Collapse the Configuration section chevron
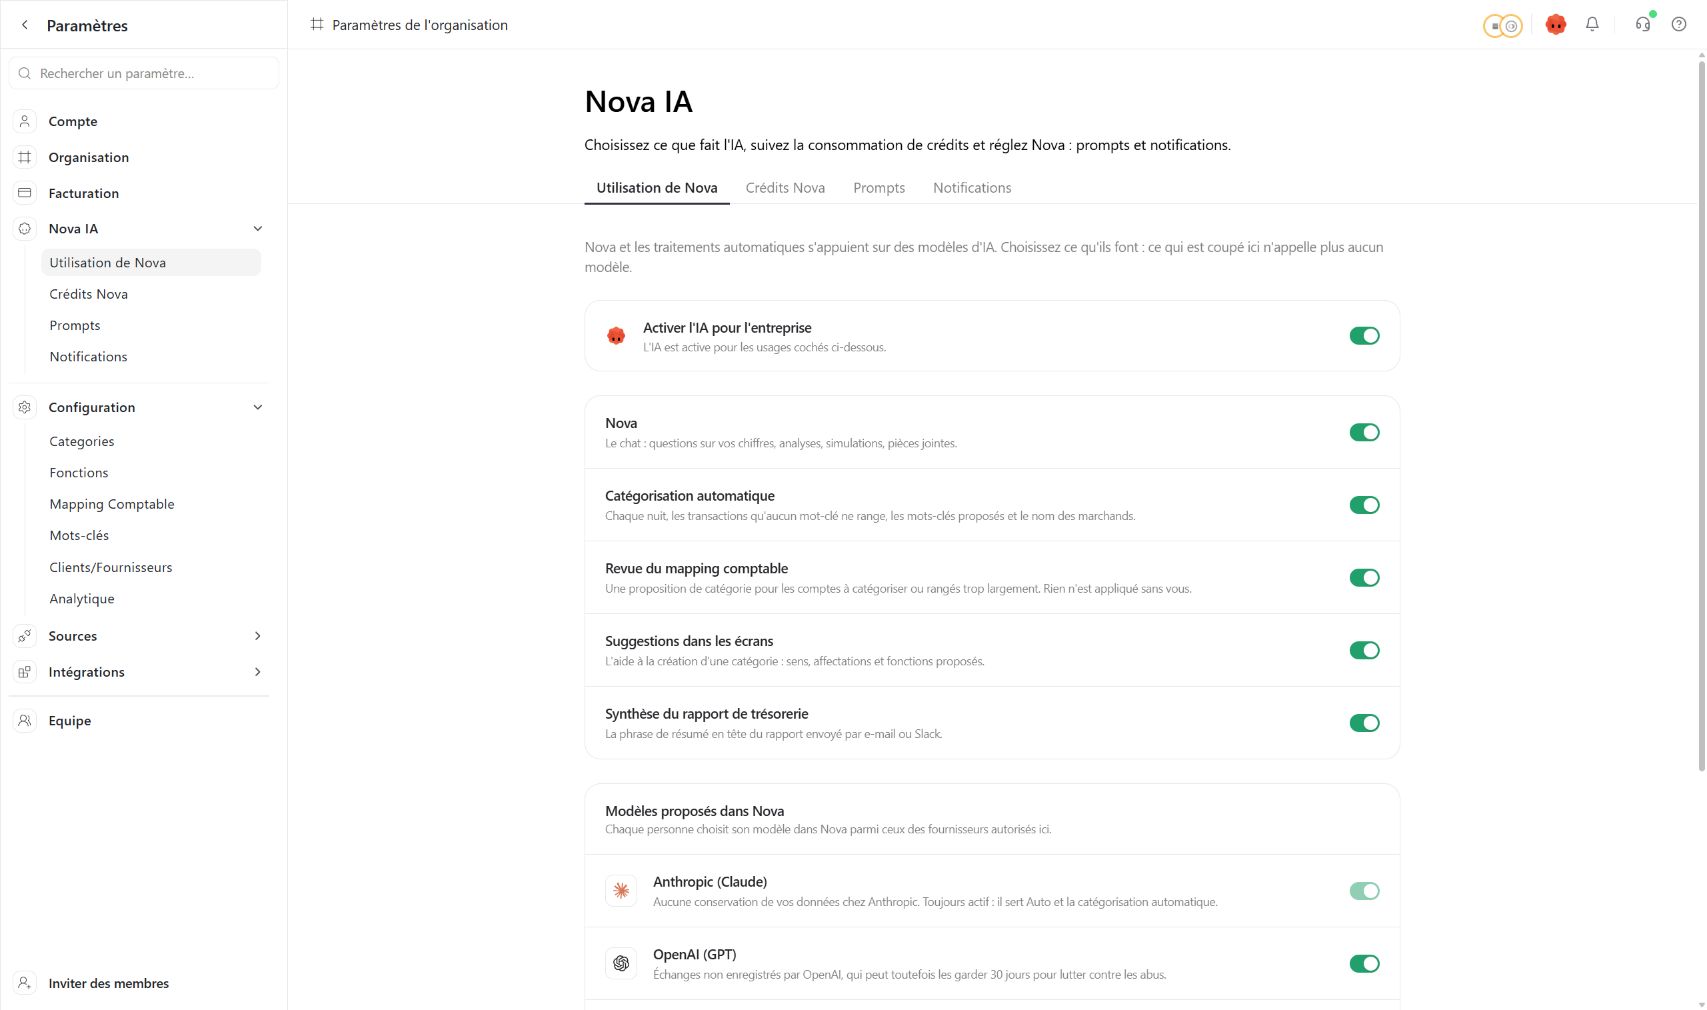The width and height of the screenshot is (1707, 1010). [x=258, y=407]
